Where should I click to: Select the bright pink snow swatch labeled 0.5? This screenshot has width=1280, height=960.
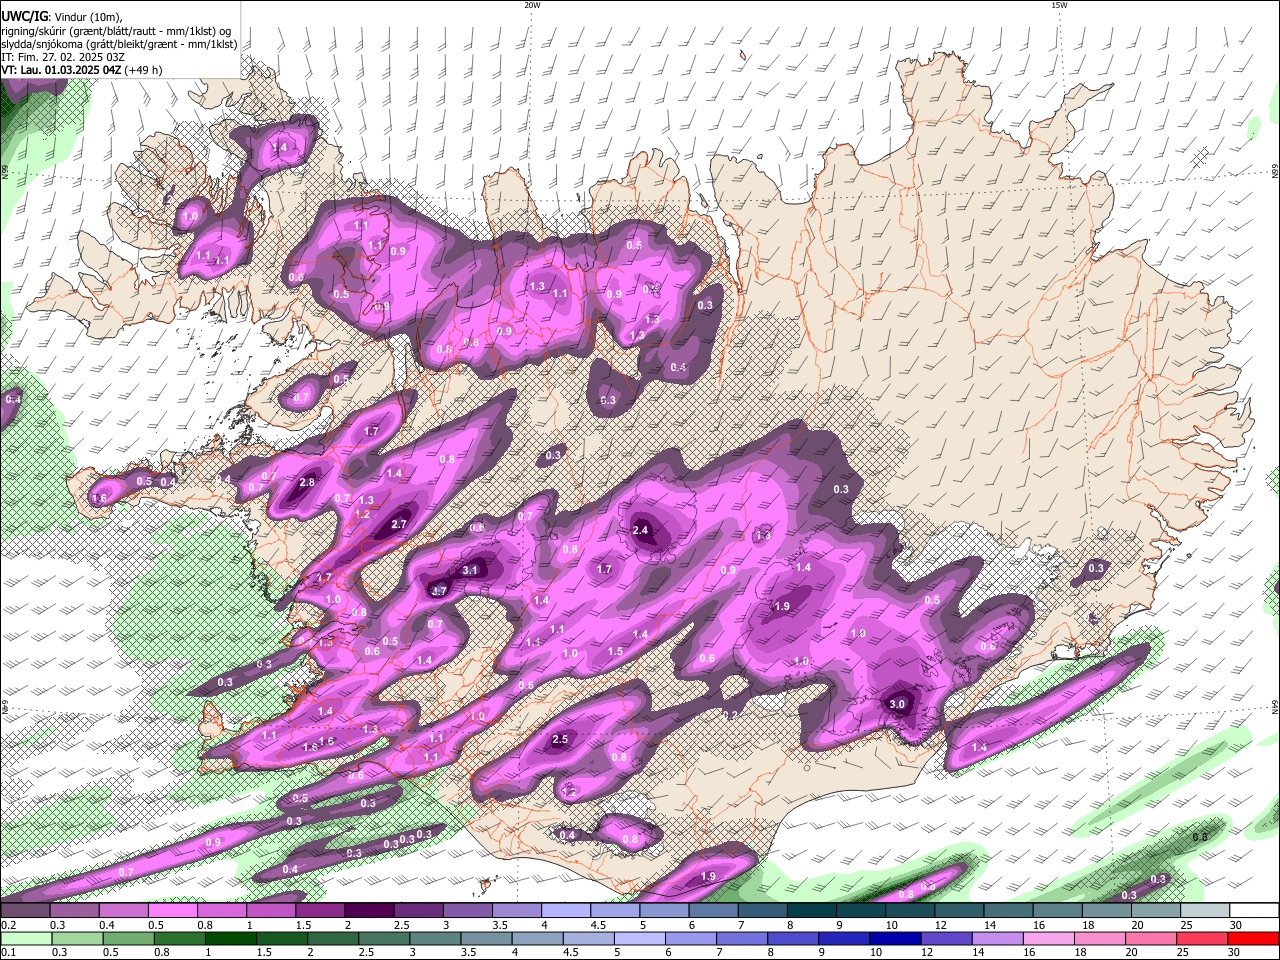coord(172,910)
